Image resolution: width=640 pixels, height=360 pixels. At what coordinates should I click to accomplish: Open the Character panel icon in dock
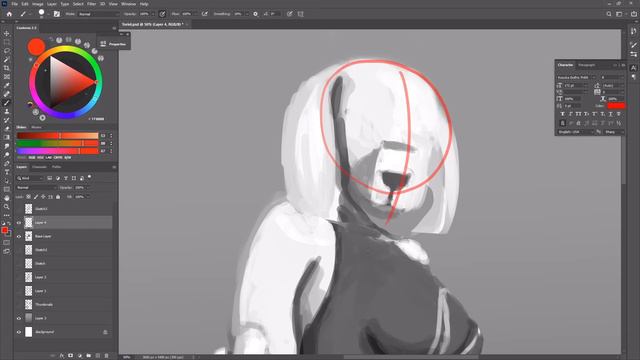click(633, 68)
